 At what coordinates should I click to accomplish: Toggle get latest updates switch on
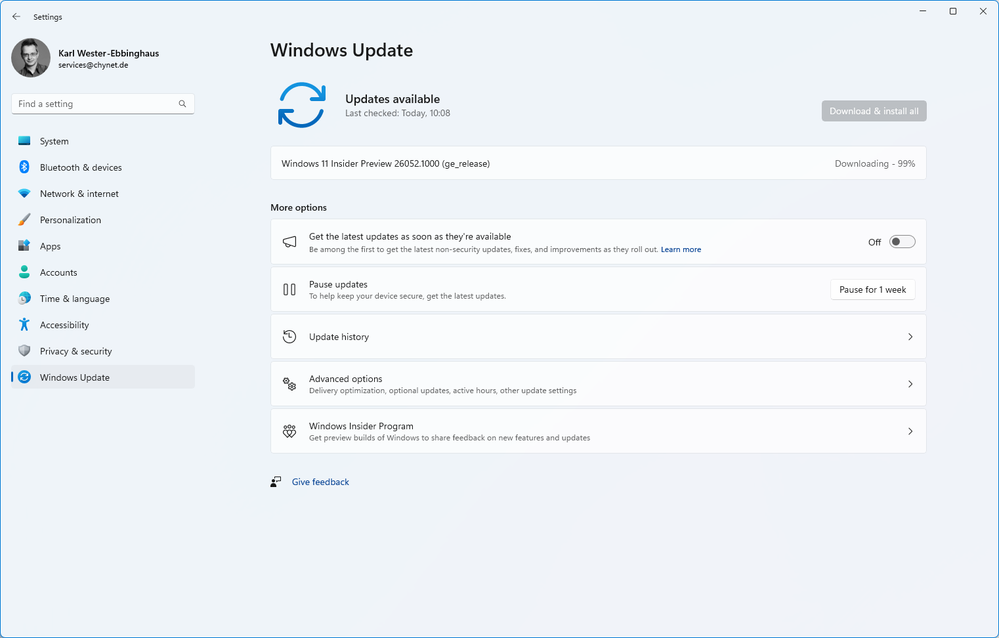point(902,242)
